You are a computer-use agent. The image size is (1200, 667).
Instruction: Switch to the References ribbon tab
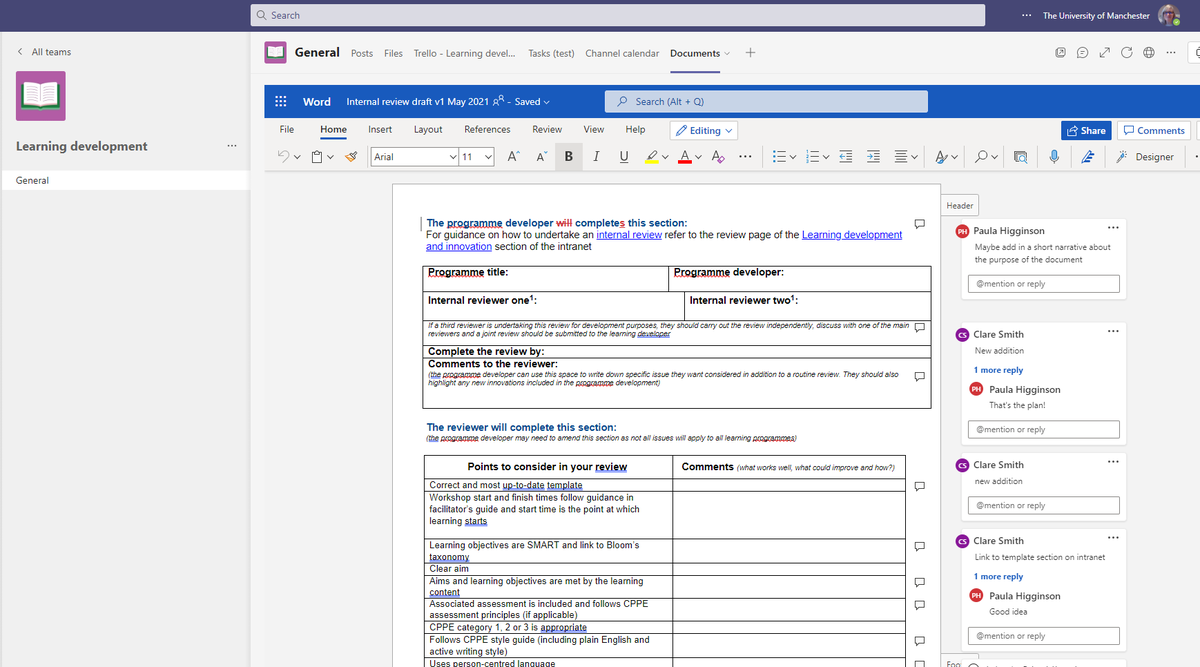(x=487, y=129)
